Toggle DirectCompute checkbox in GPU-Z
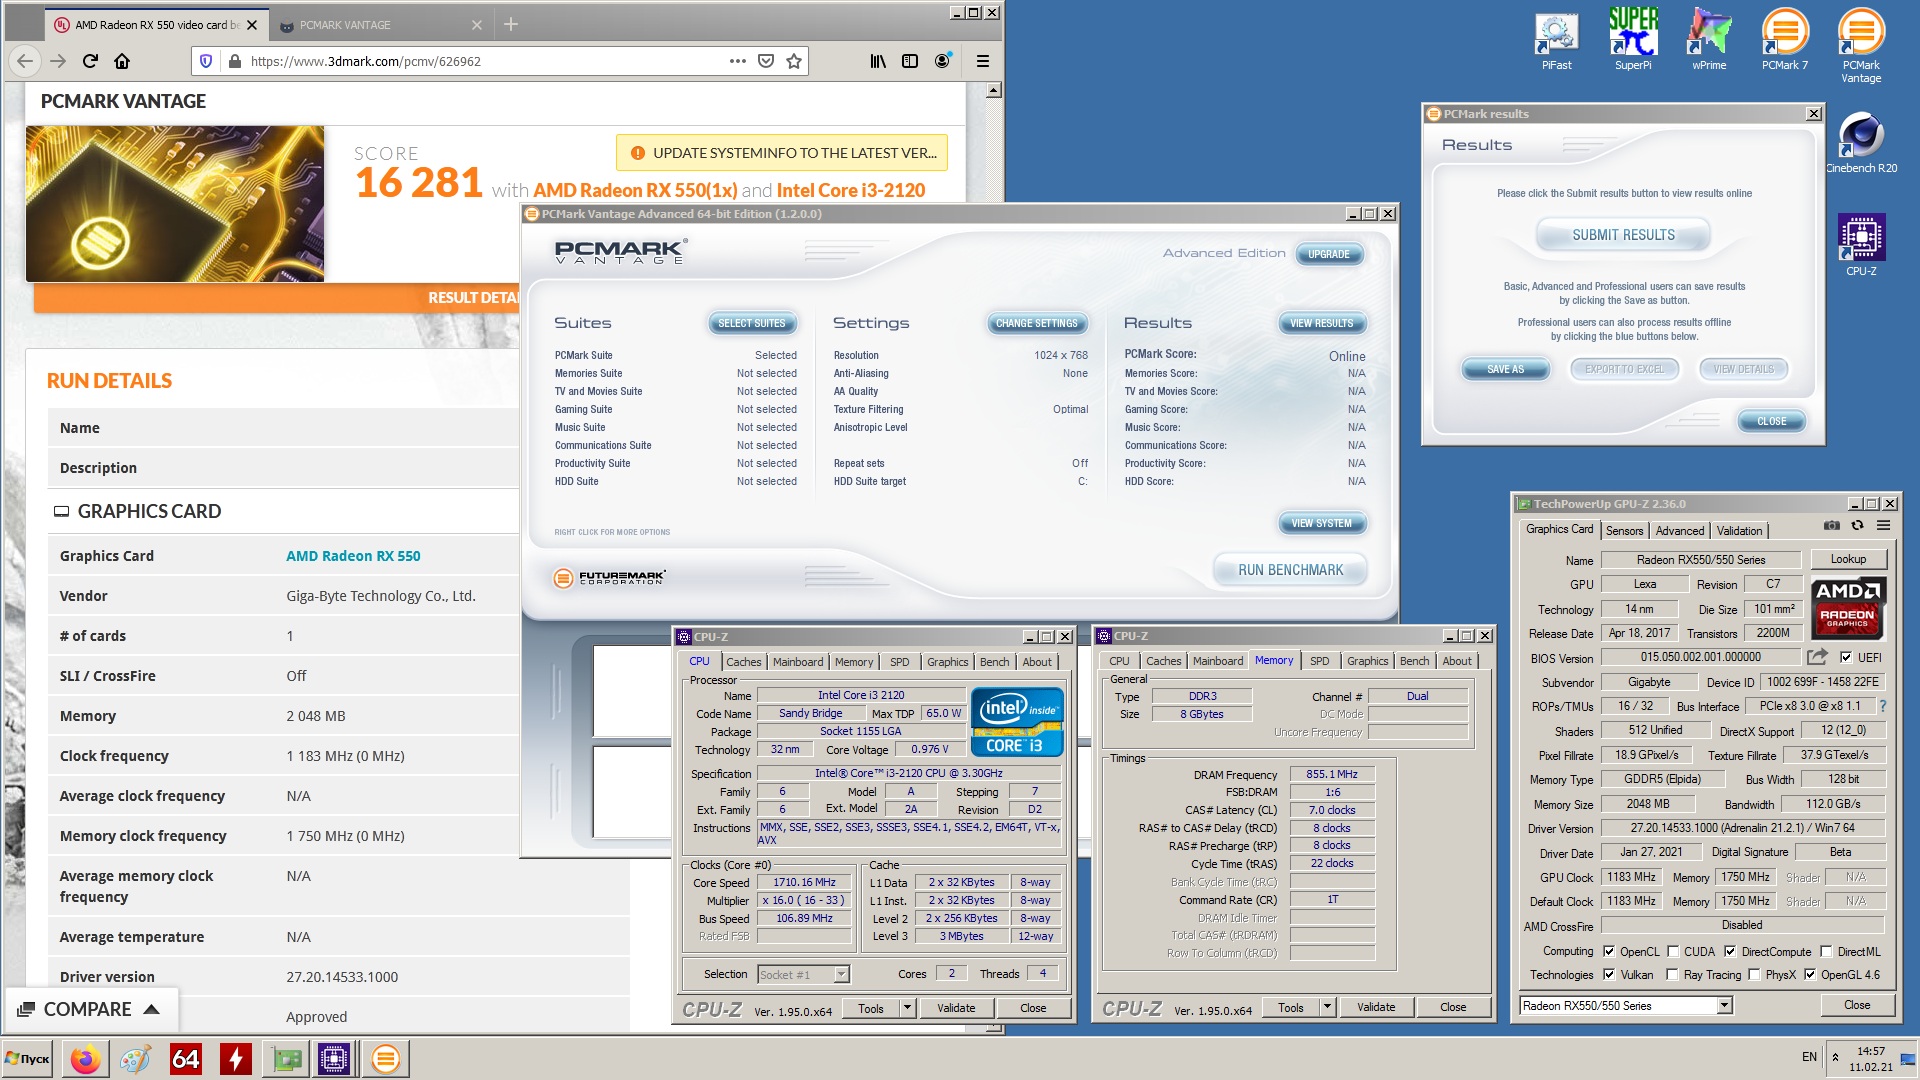 [1730, 951]
